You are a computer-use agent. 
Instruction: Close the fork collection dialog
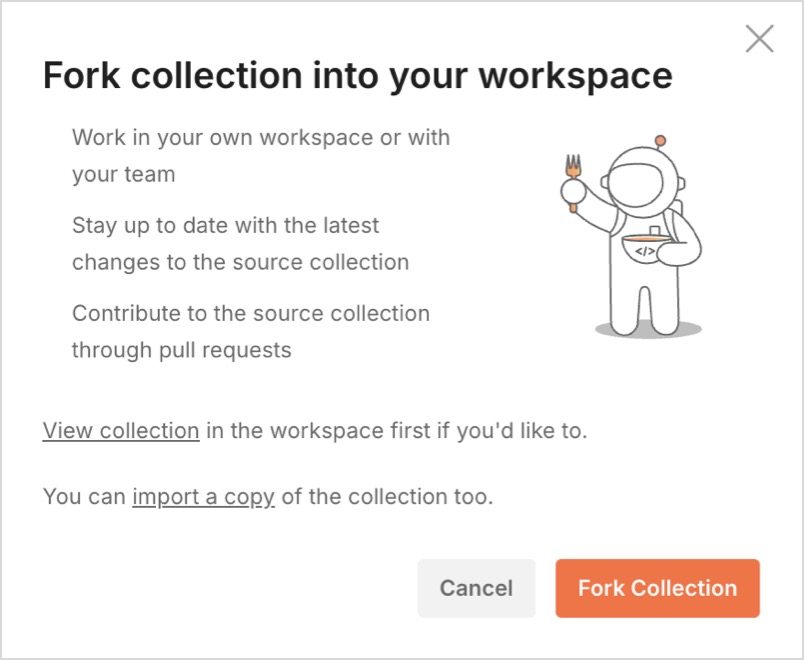[x=760, y=39]
